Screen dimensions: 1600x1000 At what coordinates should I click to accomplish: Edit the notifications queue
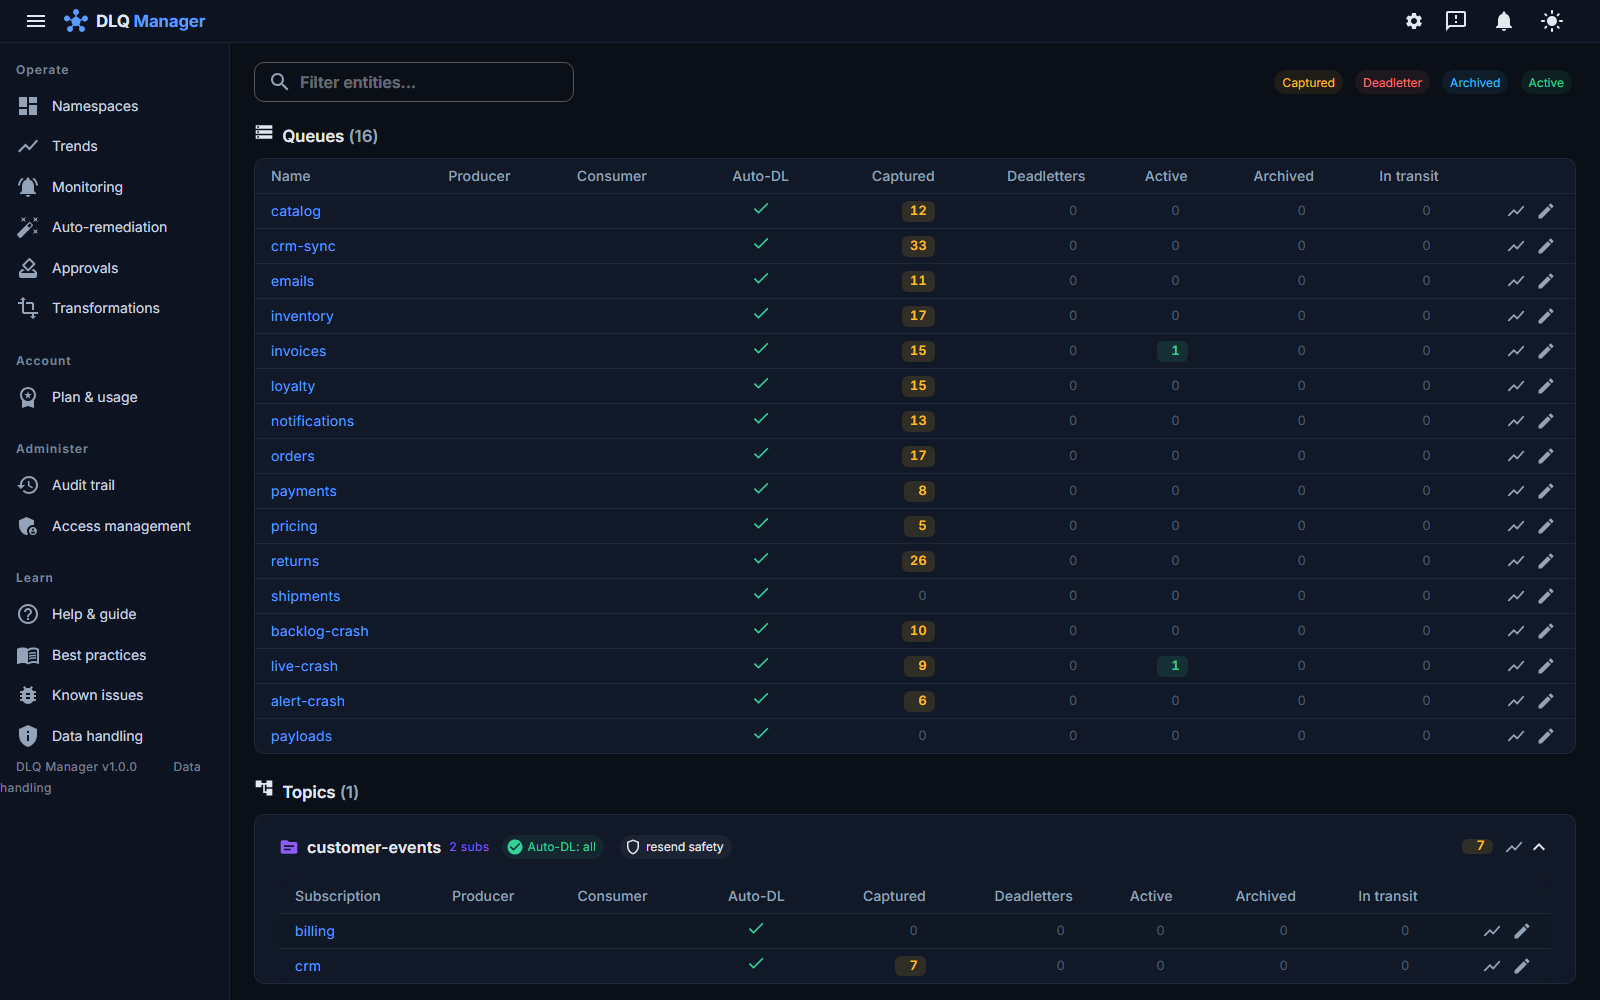(x=1546, y=421)
